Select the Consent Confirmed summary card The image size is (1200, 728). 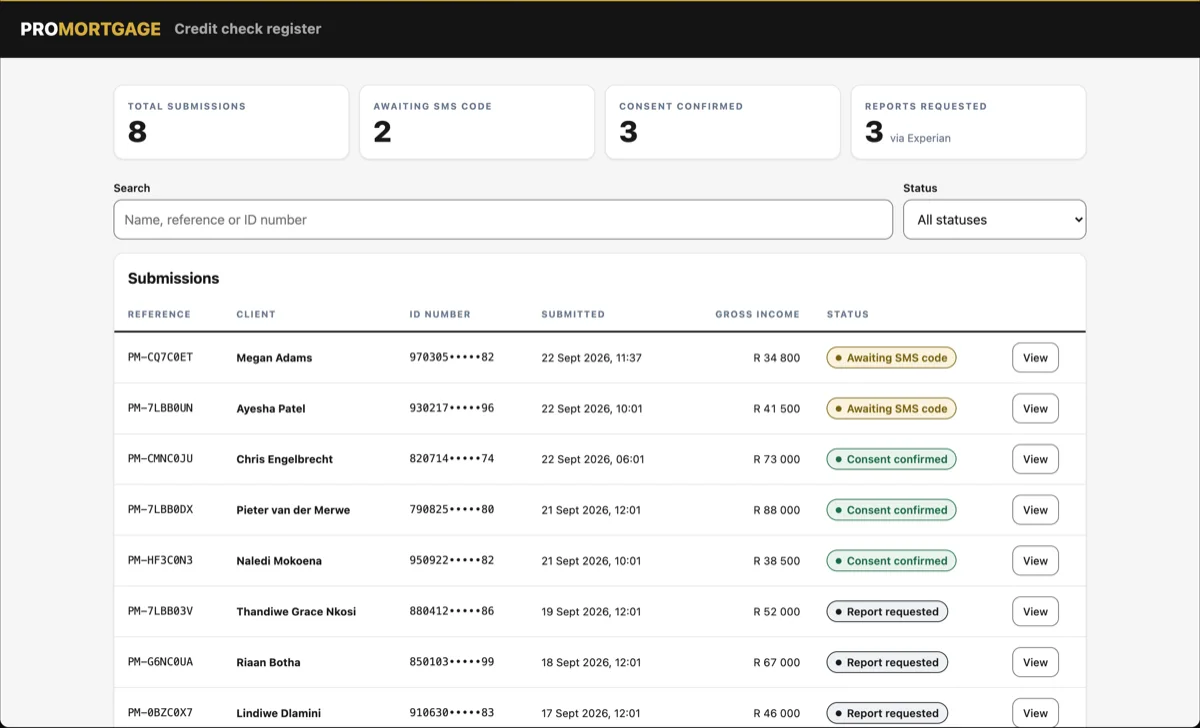[723, 122]
